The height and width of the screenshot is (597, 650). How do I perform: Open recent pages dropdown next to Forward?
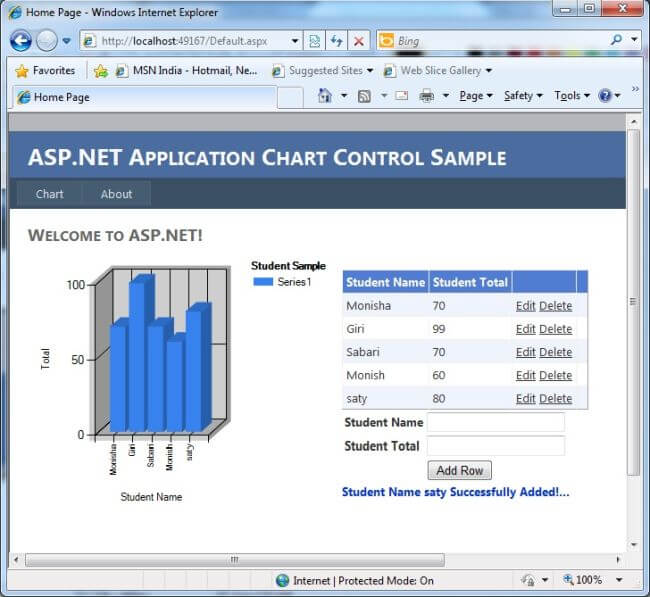[66, 41]
